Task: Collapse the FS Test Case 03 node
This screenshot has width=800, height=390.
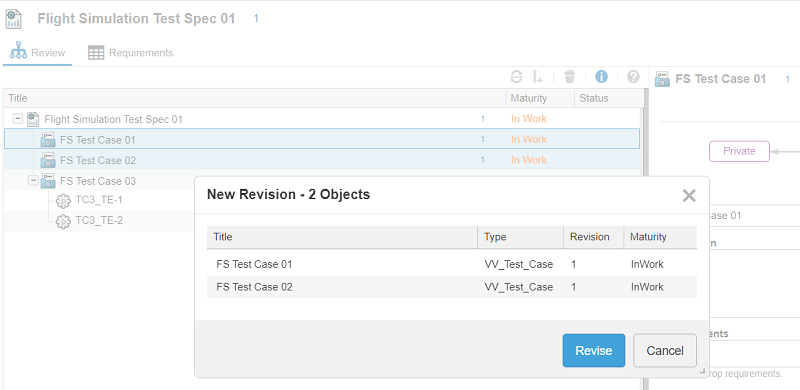Action: point(33,181)
